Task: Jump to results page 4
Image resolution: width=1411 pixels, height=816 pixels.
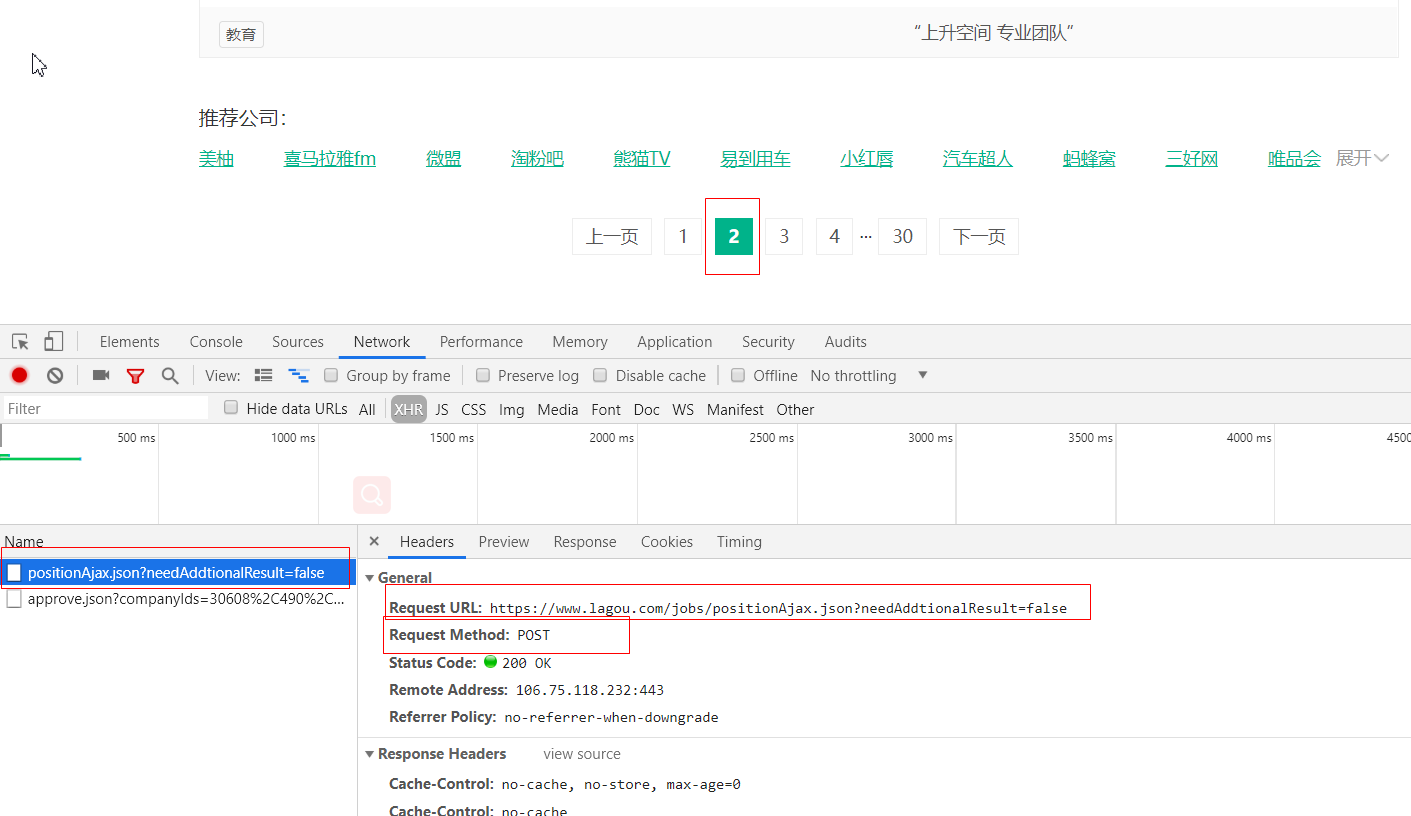Action: tap(835, 237)
